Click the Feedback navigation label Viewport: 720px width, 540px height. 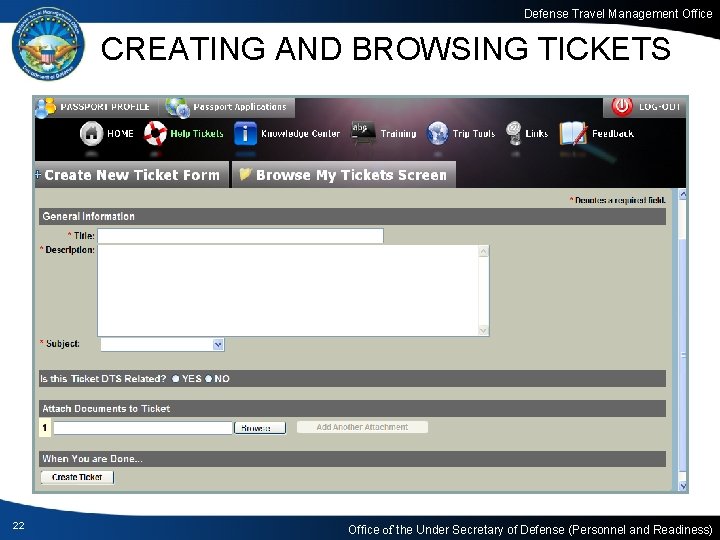click(x=613, y=134)
